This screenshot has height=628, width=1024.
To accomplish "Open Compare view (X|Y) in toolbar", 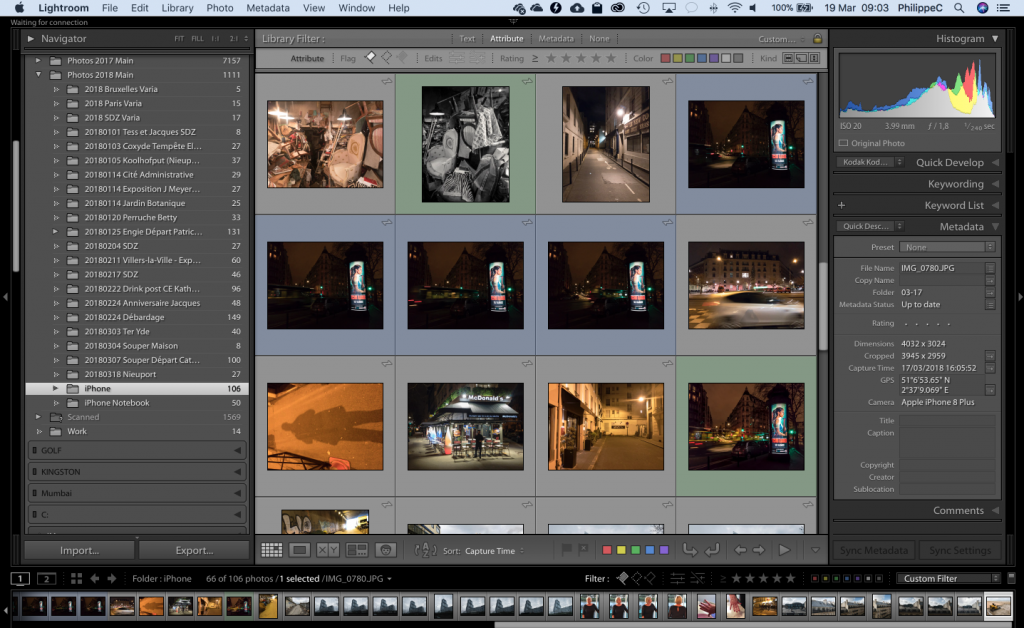I will tap(328, 550).
